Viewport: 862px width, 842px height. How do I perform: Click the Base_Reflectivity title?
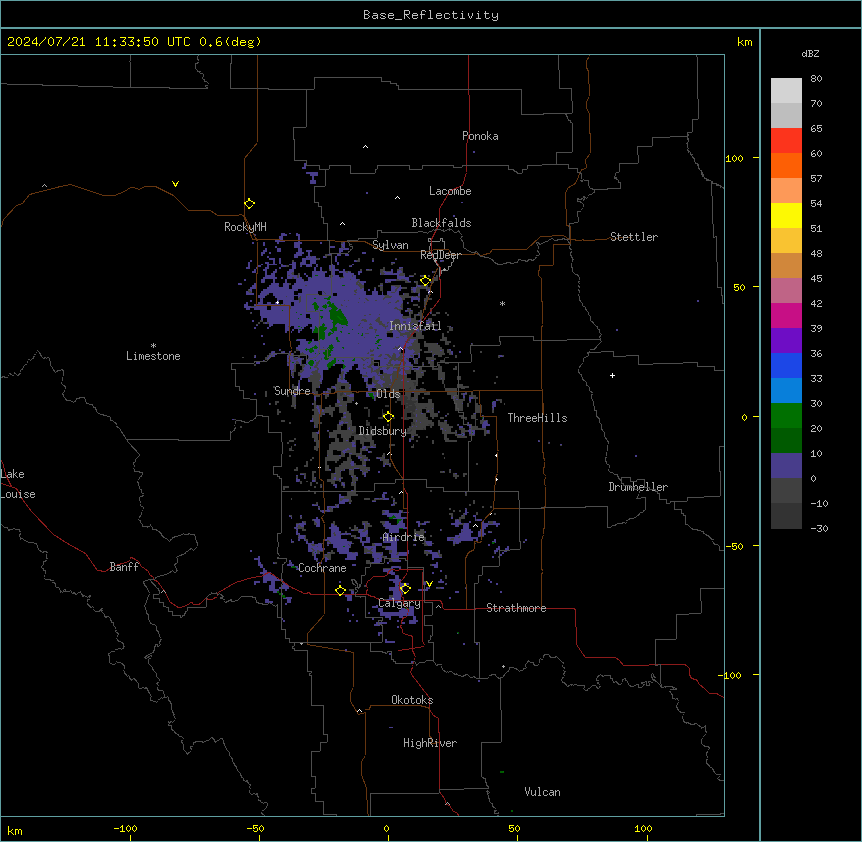coord(431,15)
